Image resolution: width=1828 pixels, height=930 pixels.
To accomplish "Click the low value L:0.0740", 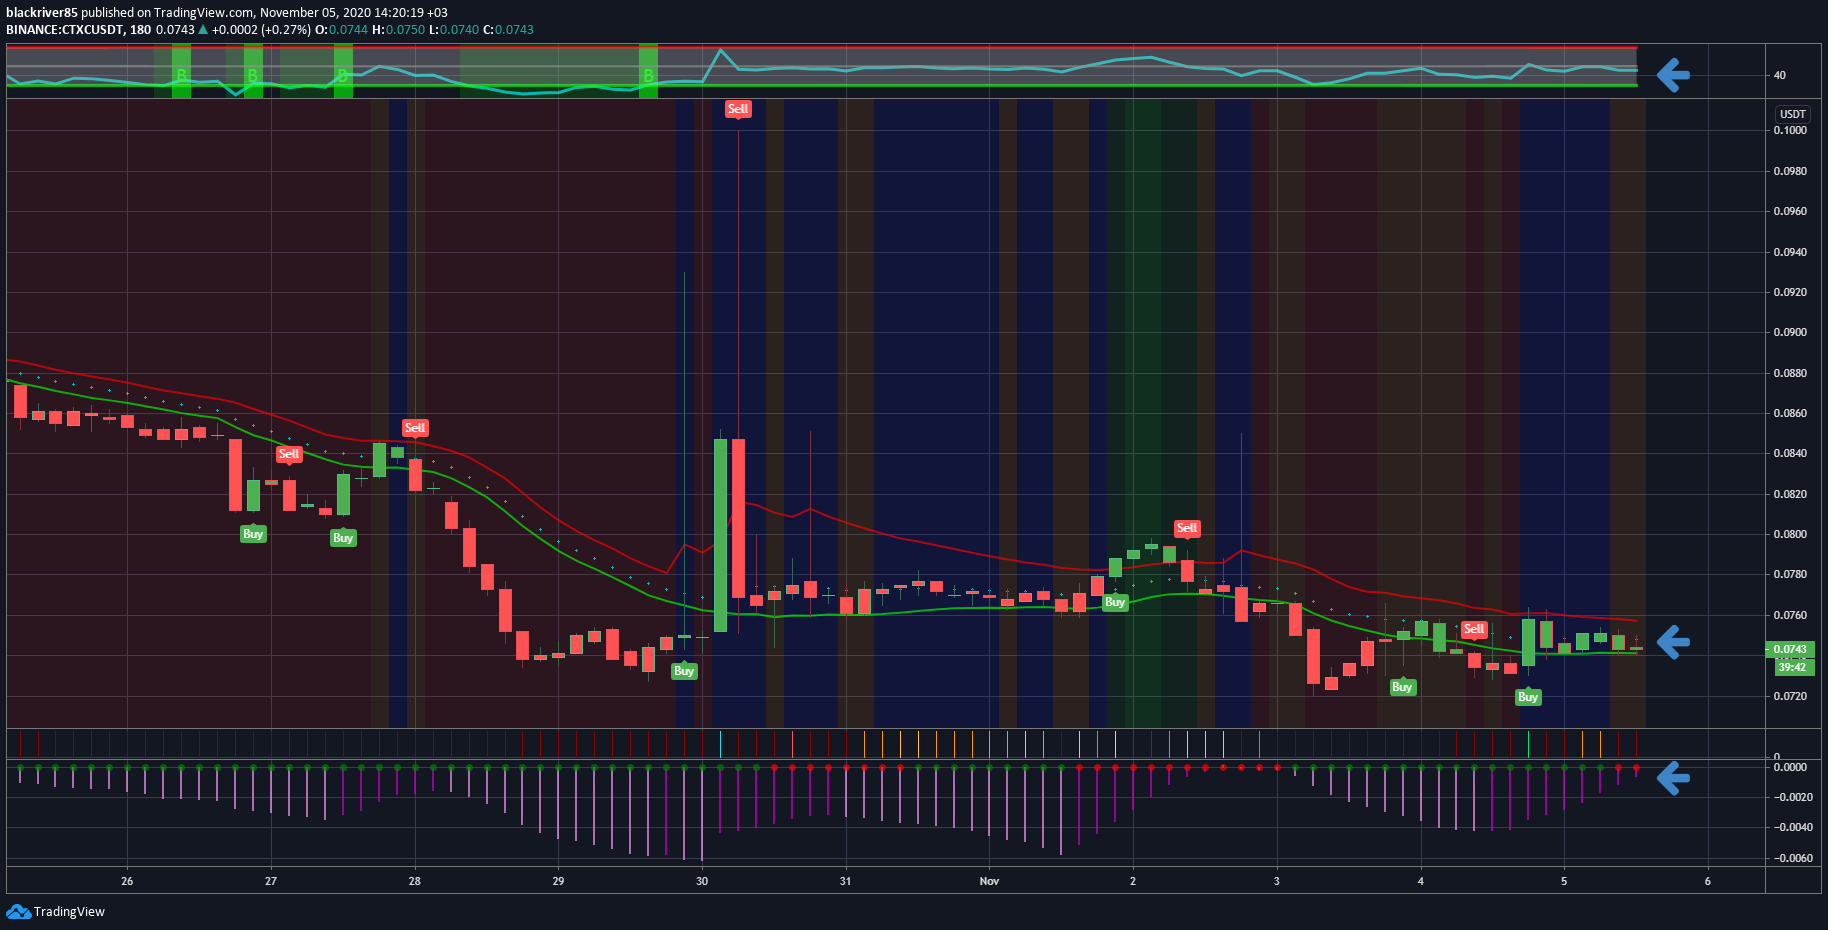I will click(454, 29).
